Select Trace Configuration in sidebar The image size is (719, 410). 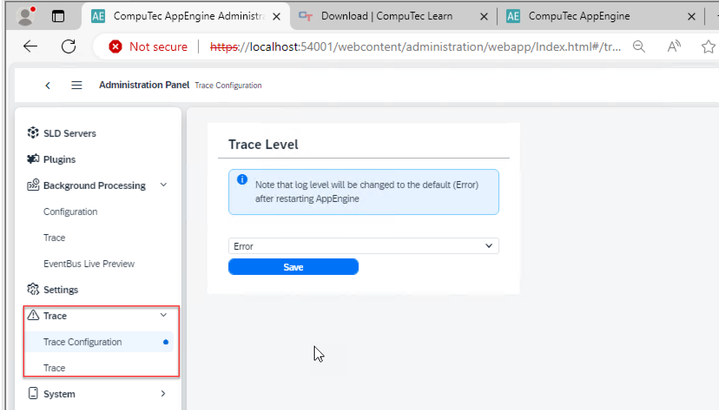point(83,342)
